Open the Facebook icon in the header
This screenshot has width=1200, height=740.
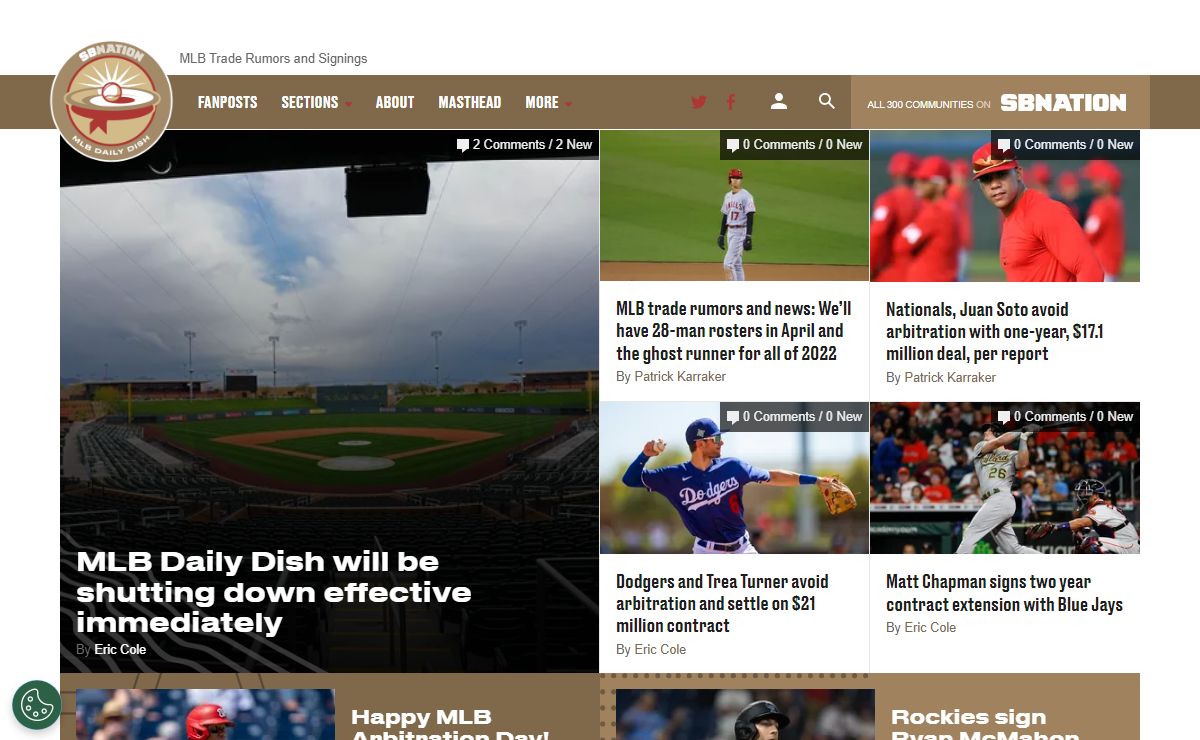731,102
